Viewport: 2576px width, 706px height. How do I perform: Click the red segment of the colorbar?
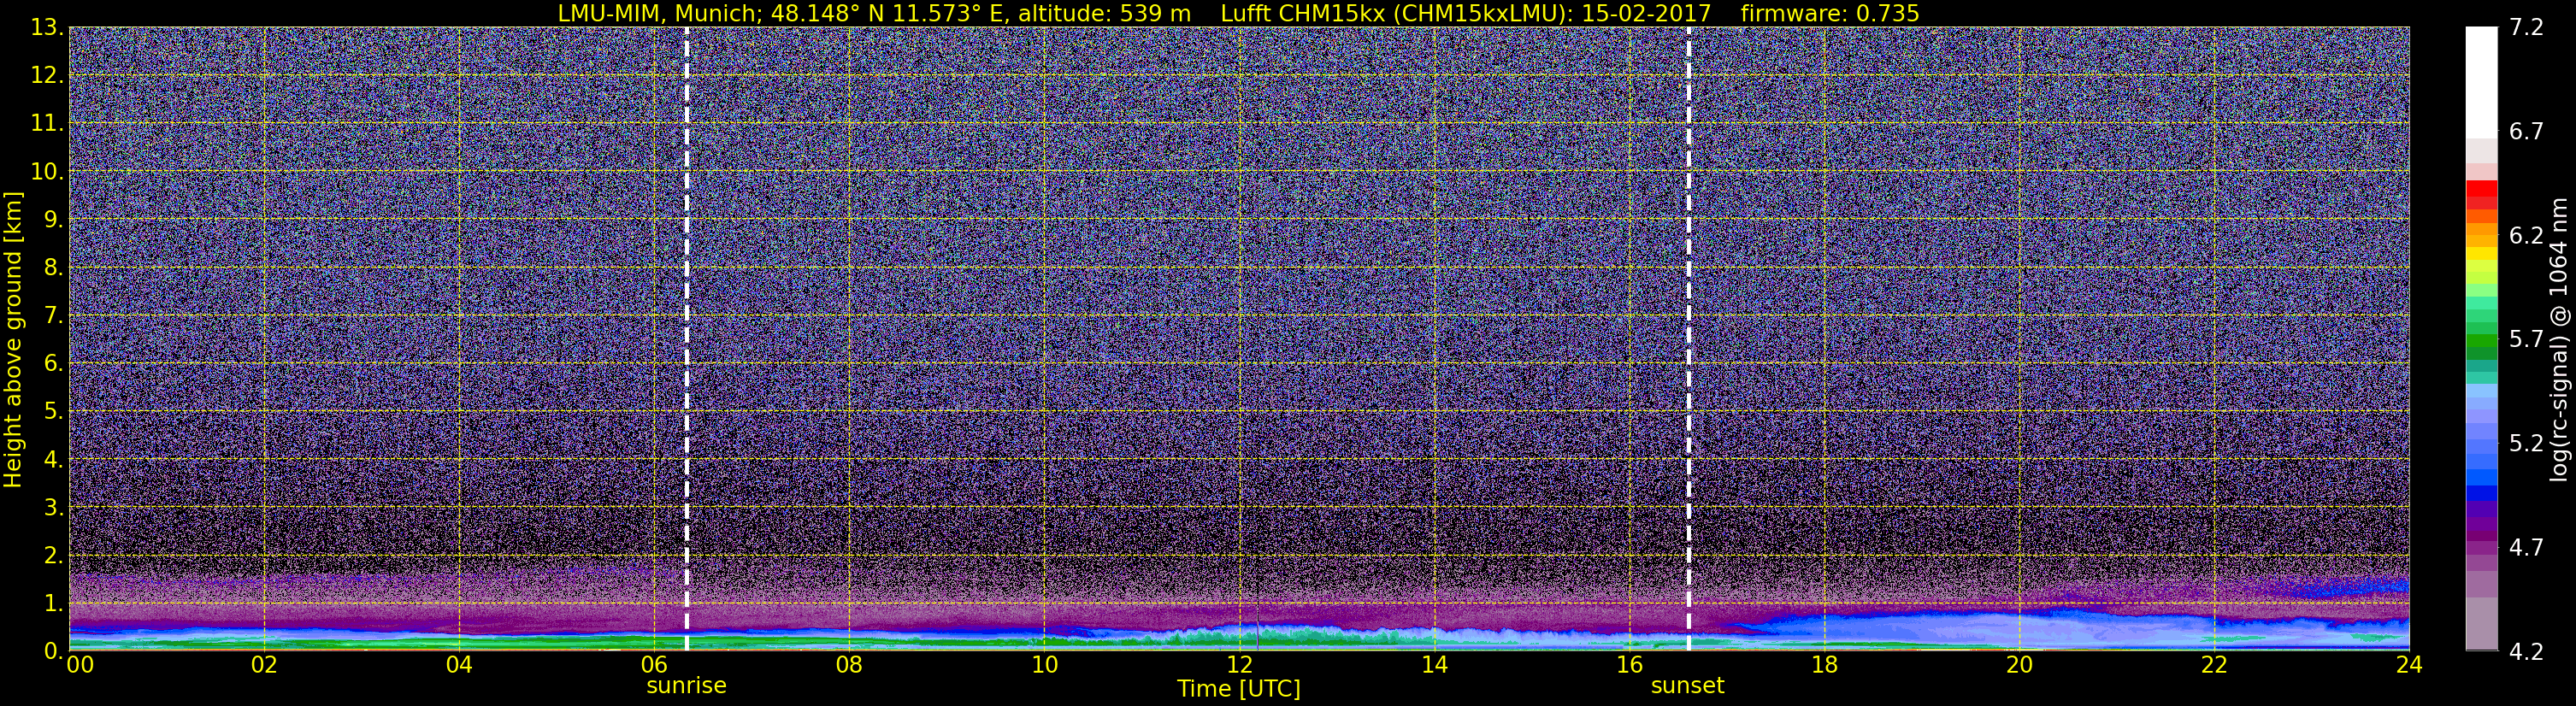pyautogui.click(x=2481, y=188)
